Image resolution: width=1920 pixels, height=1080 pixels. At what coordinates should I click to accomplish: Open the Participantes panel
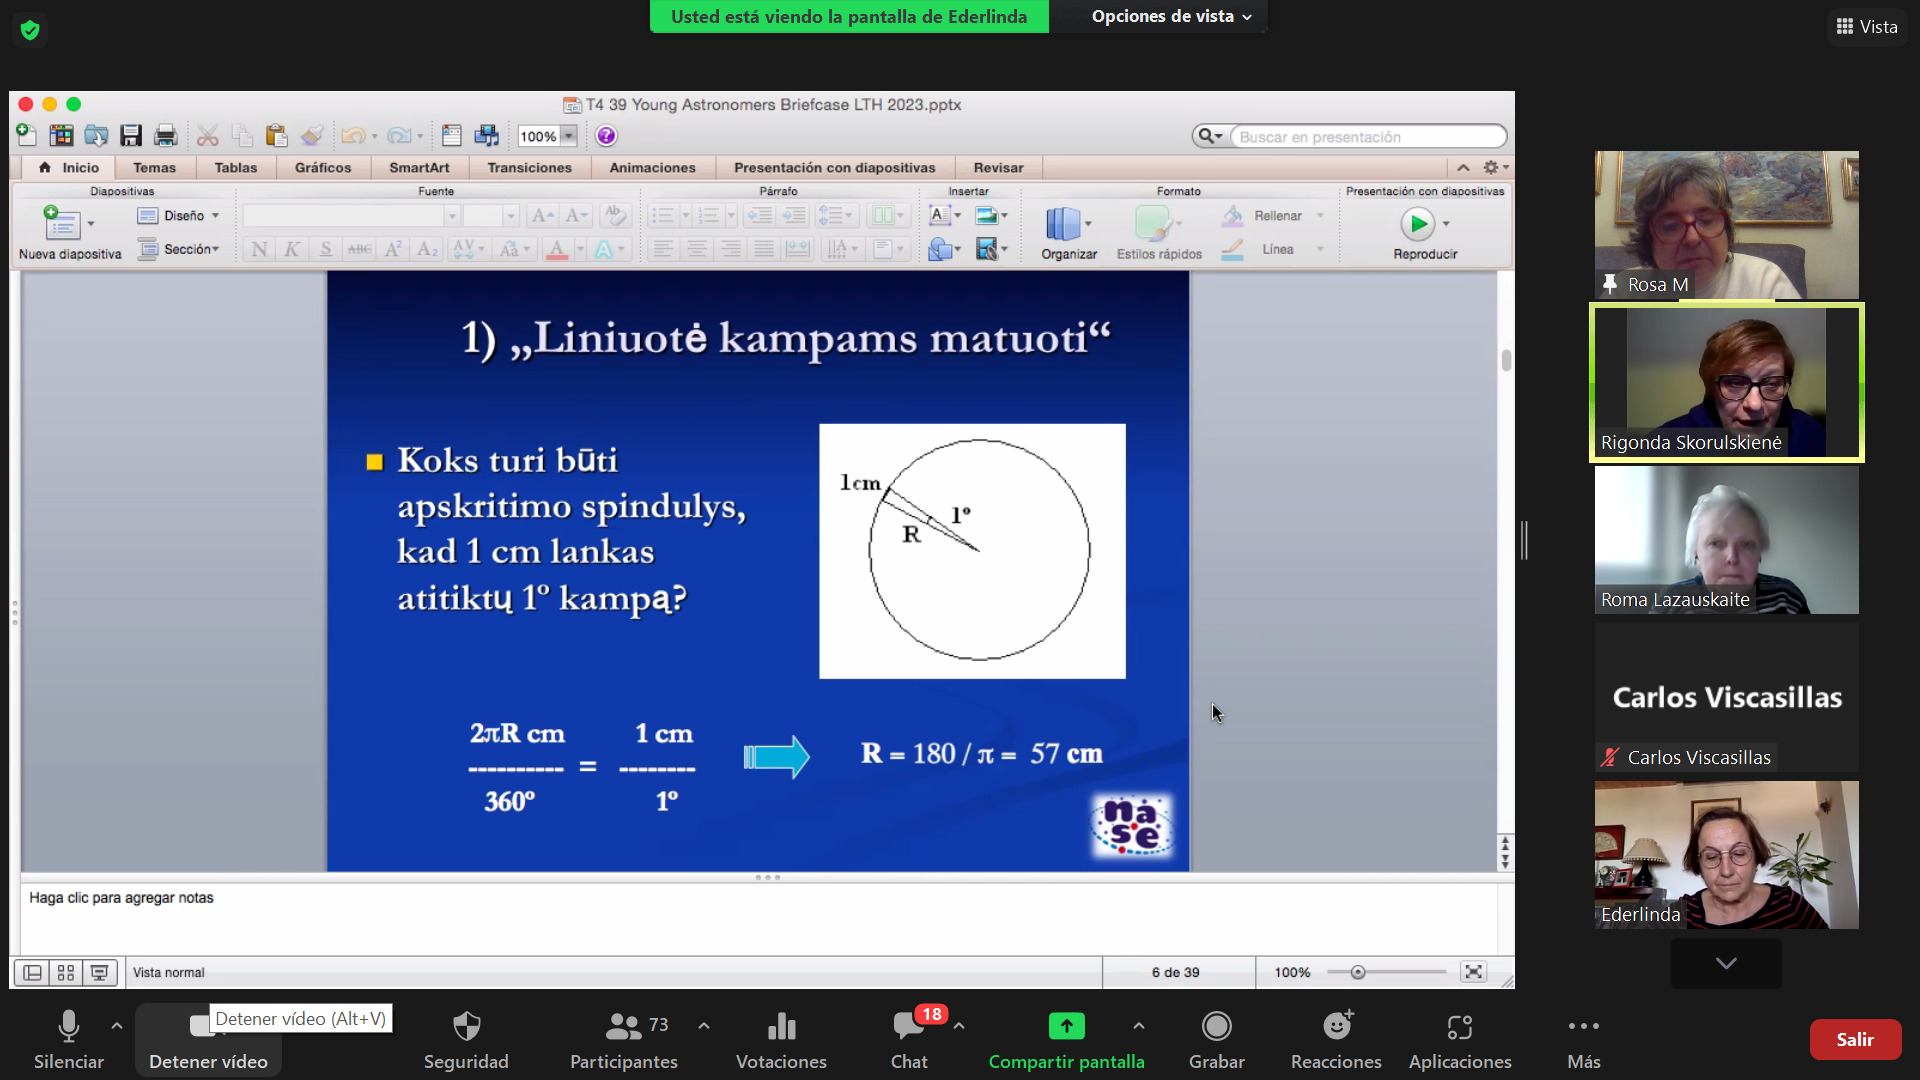624,1040
